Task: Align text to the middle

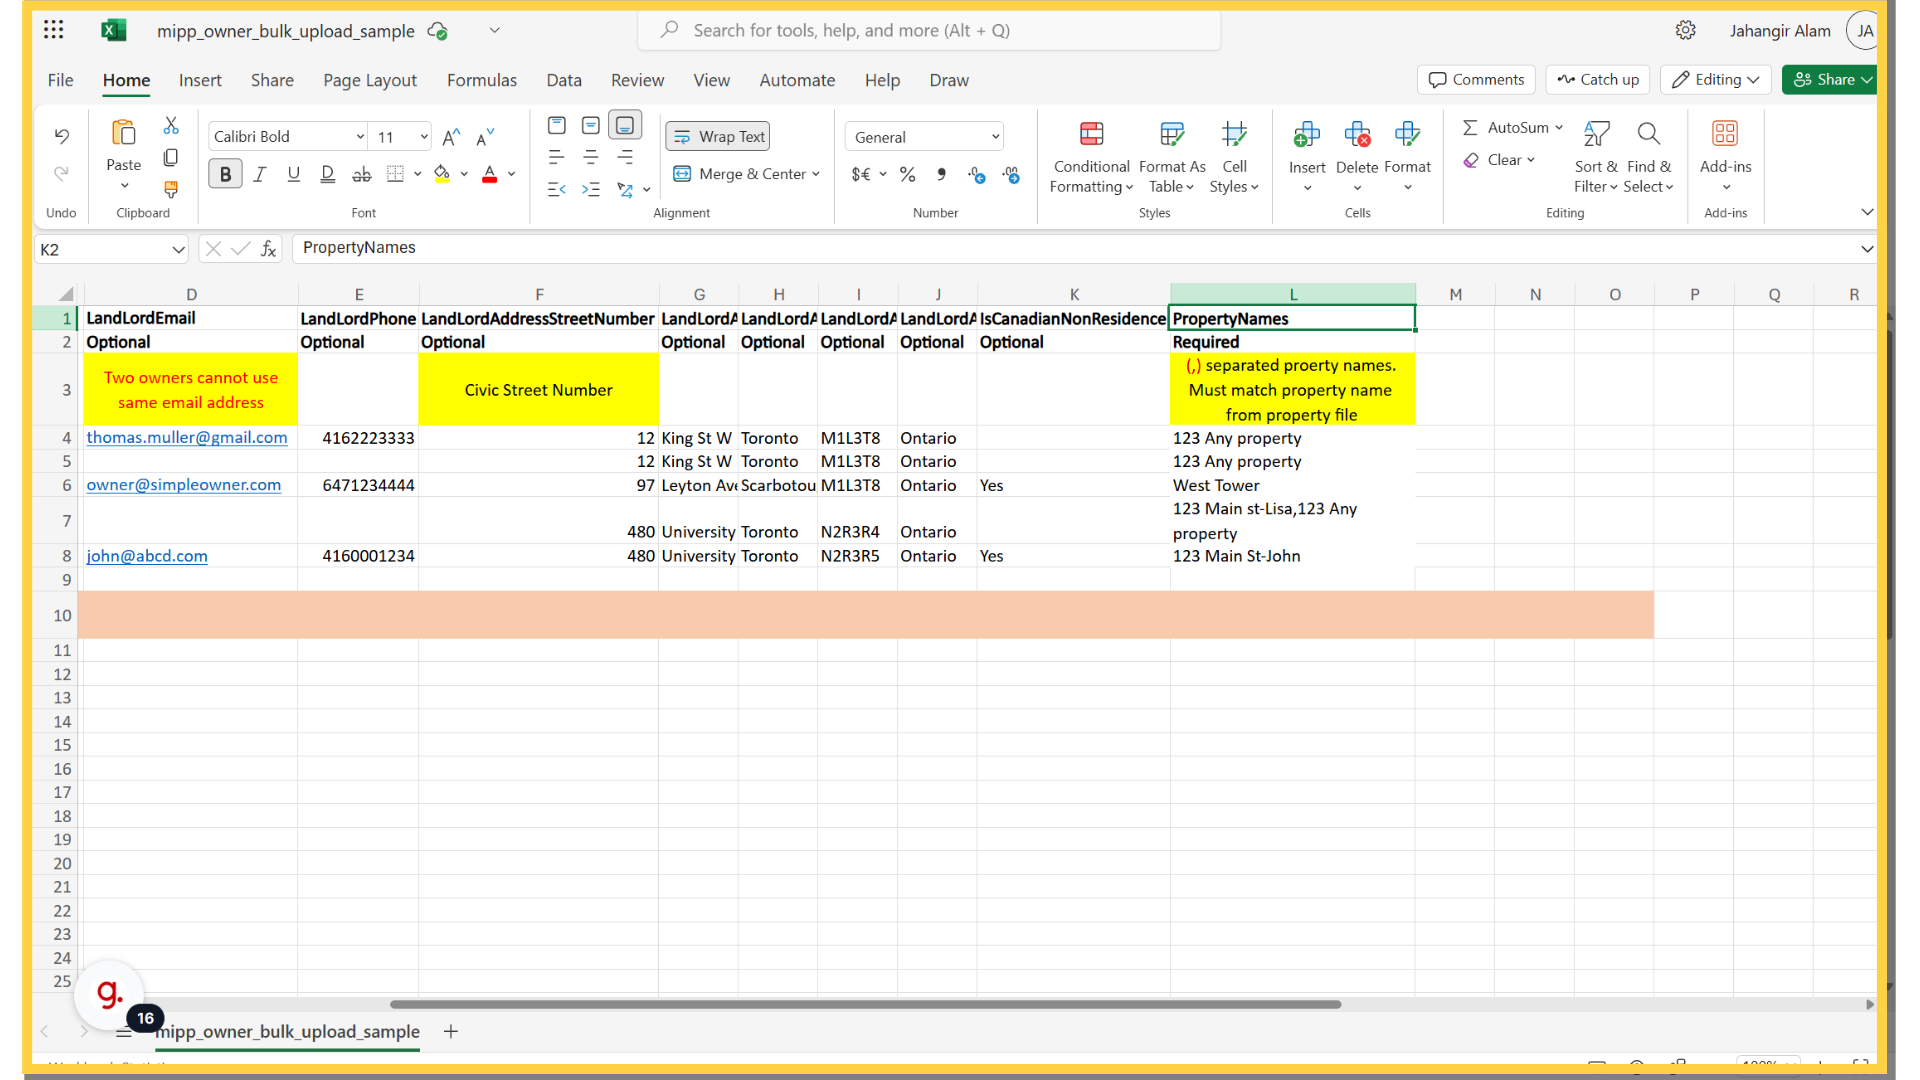Action: (591, 125)
